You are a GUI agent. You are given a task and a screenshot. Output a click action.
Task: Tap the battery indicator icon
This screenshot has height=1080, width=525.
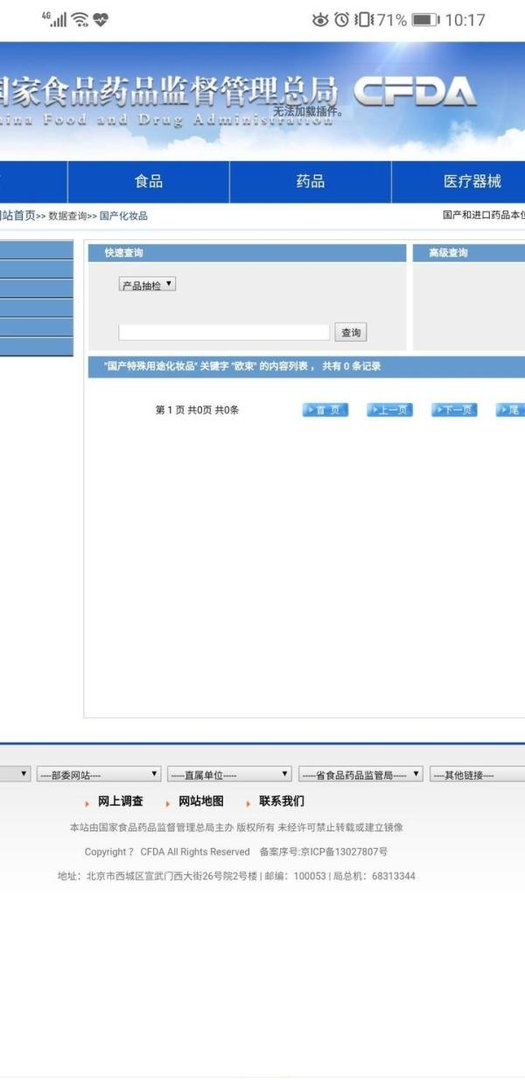(x=425, y=20)
